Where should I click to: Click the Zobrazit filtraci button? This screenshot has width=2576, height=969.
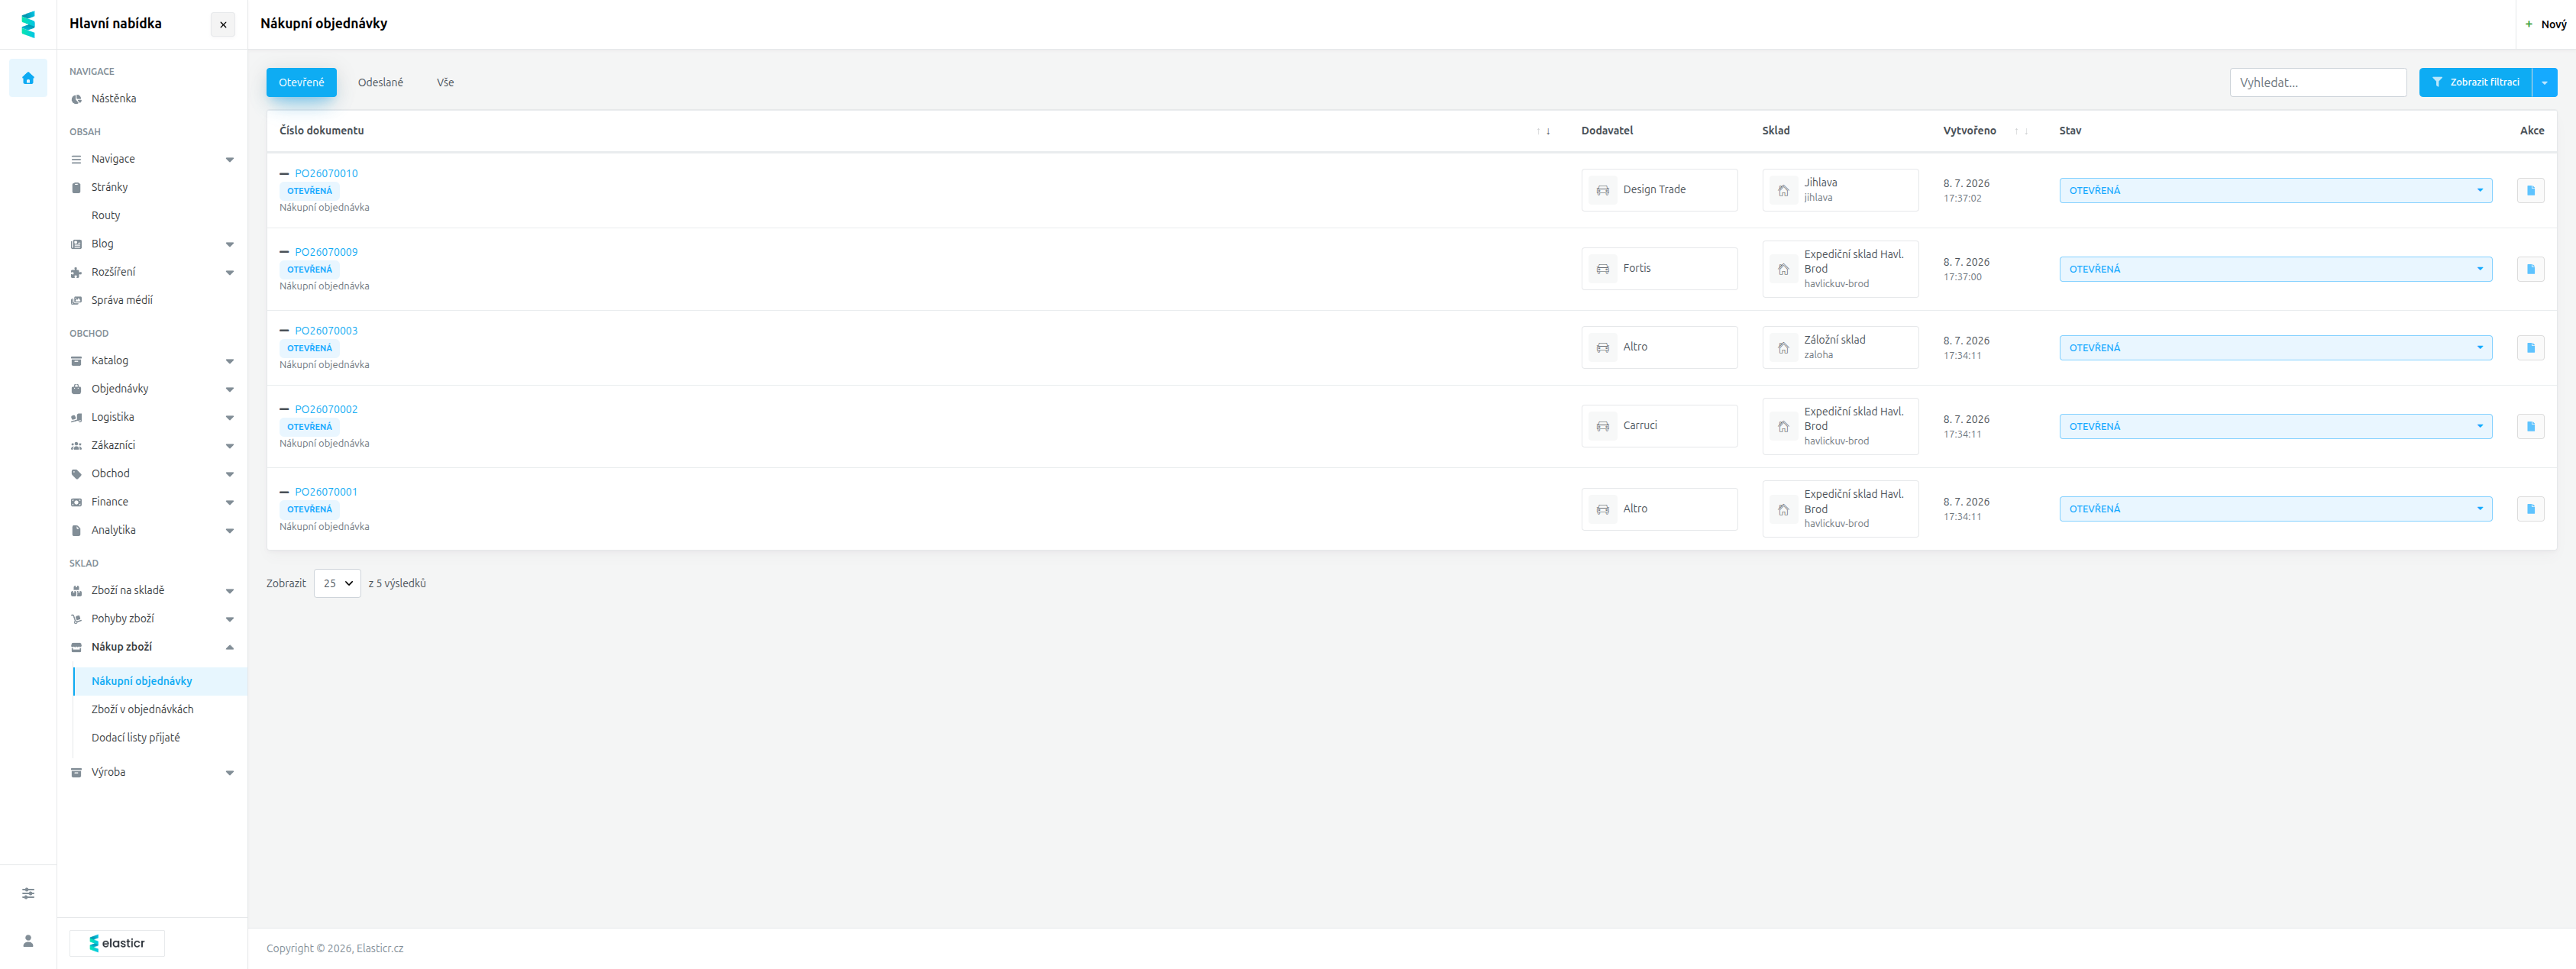2475,82
